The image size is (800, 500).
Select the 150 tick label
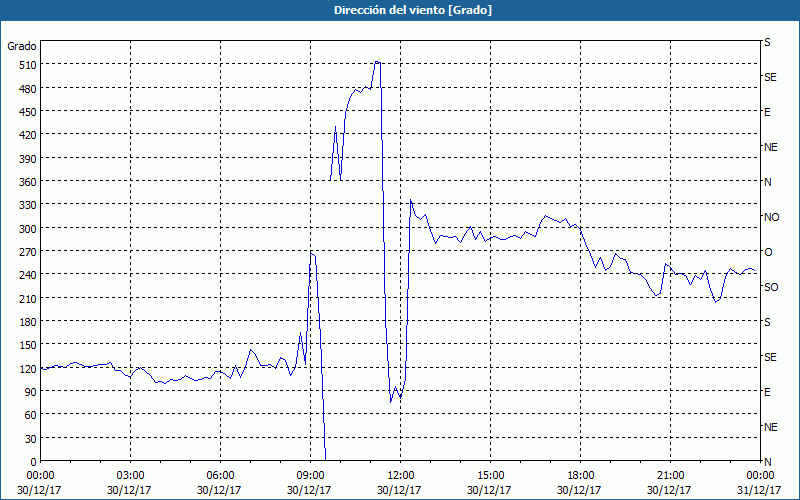coord(27,345)
